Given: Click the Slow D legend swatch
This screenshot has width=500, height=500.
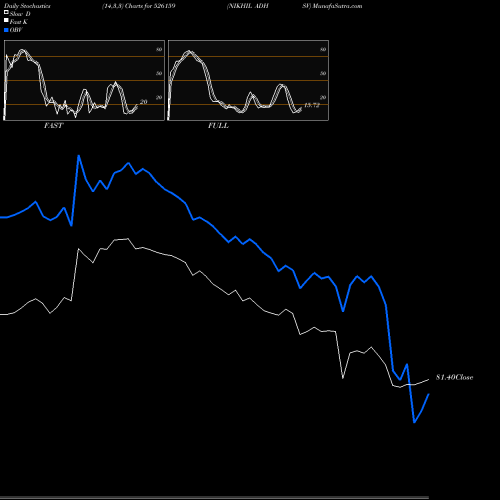Looking at the screenshot, I should [x=6, y=12].
